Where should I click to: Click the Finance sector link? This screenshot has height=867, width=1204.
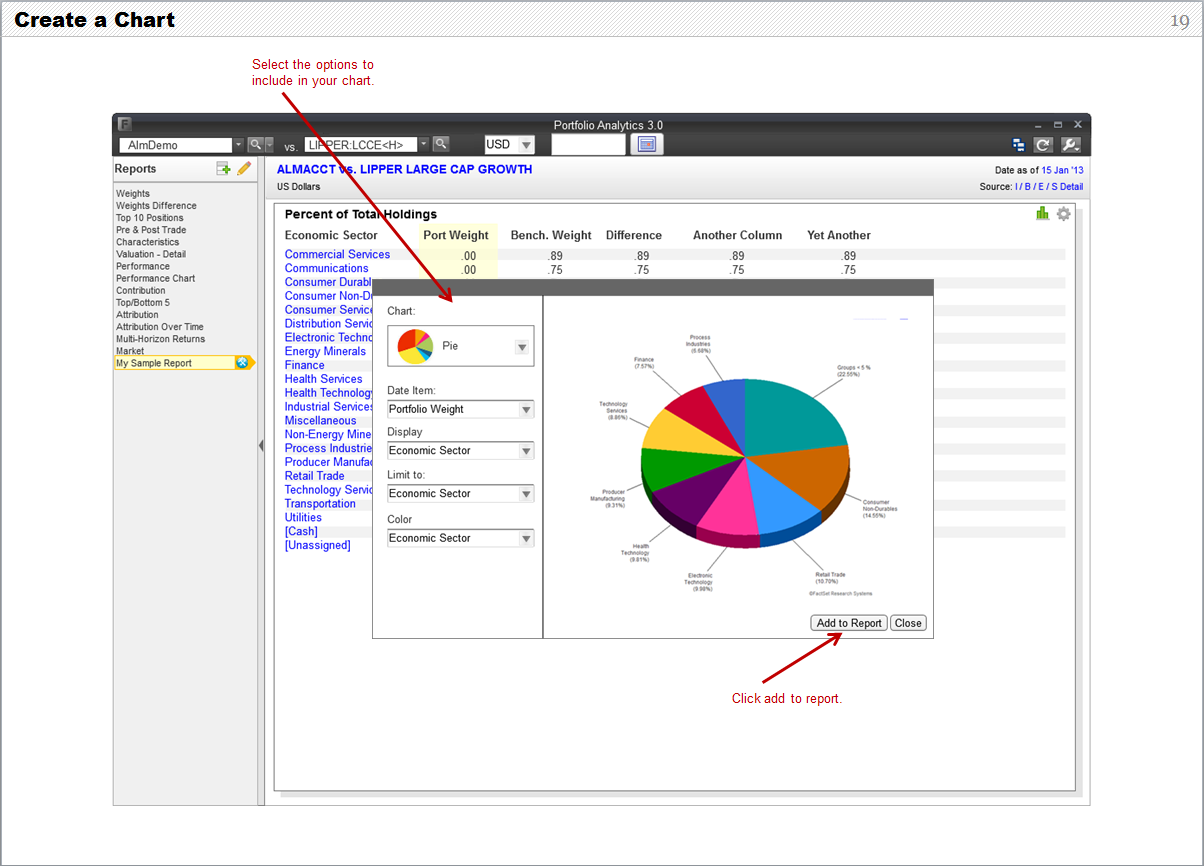tap(304, 365)
